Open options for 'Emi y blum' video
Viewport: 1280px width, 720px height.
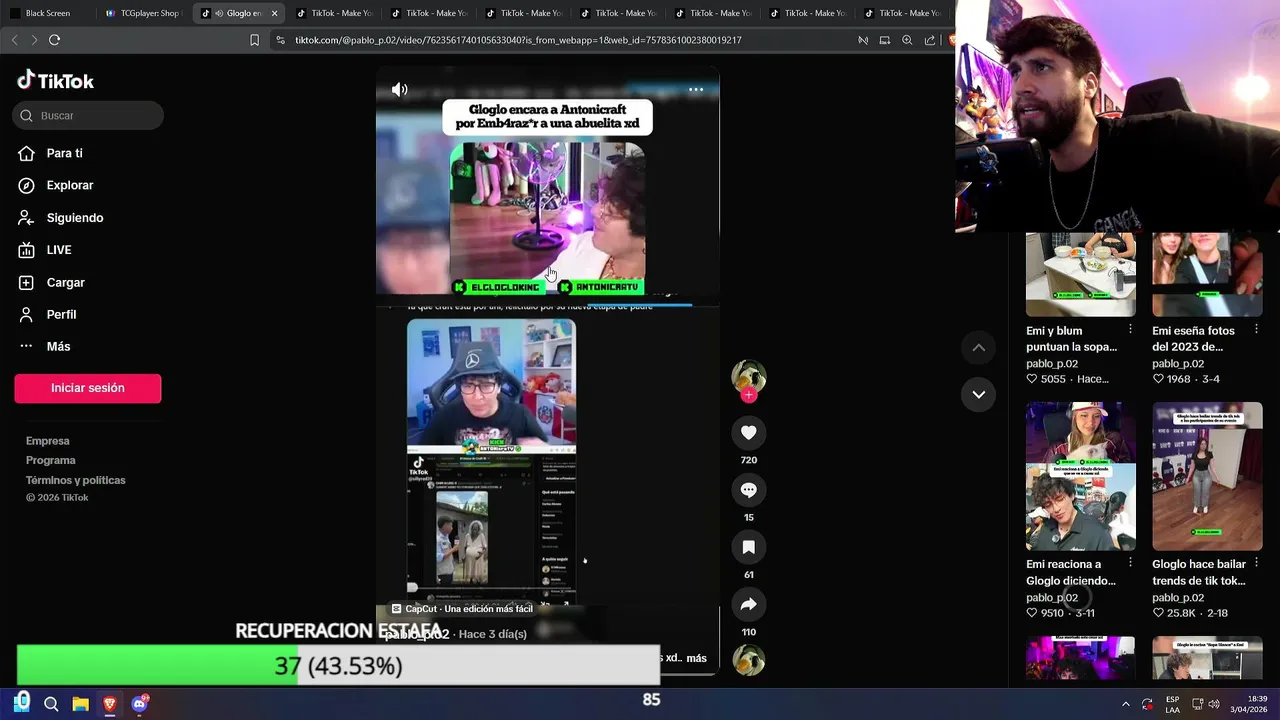[x=1131, y=330]
